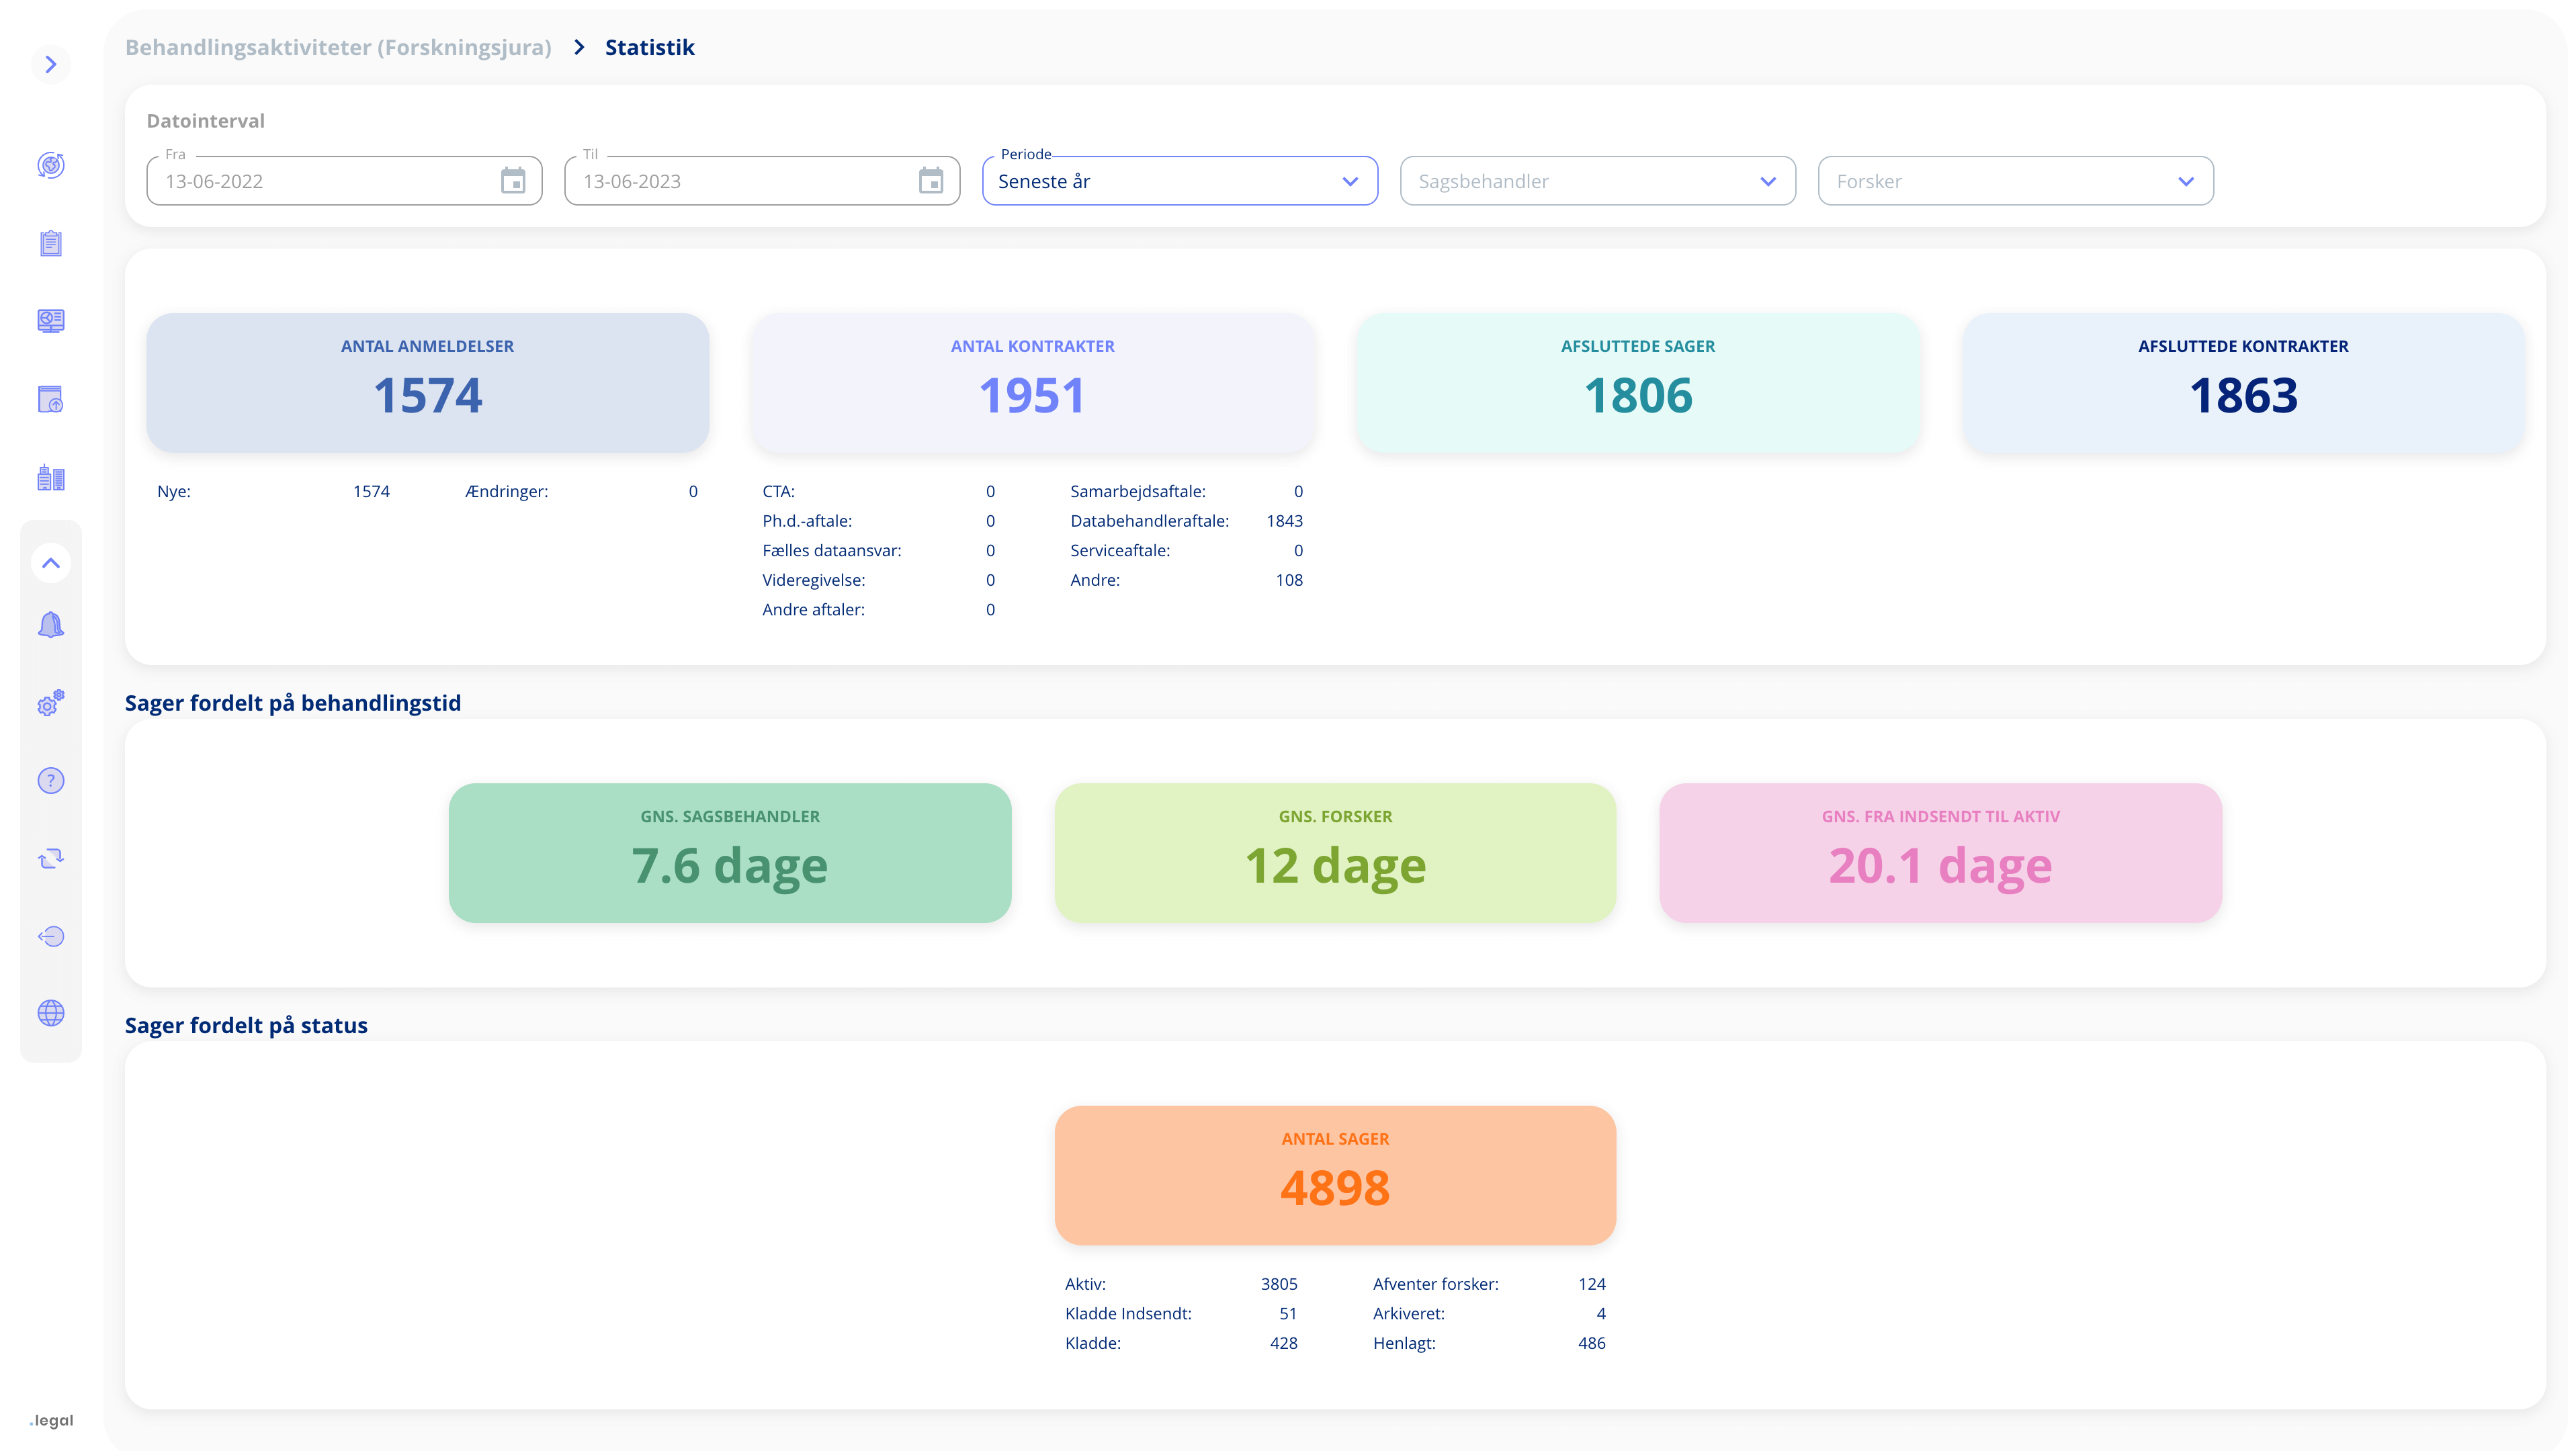
Task: Open notifications bell
Action: (x=51, y=625)
